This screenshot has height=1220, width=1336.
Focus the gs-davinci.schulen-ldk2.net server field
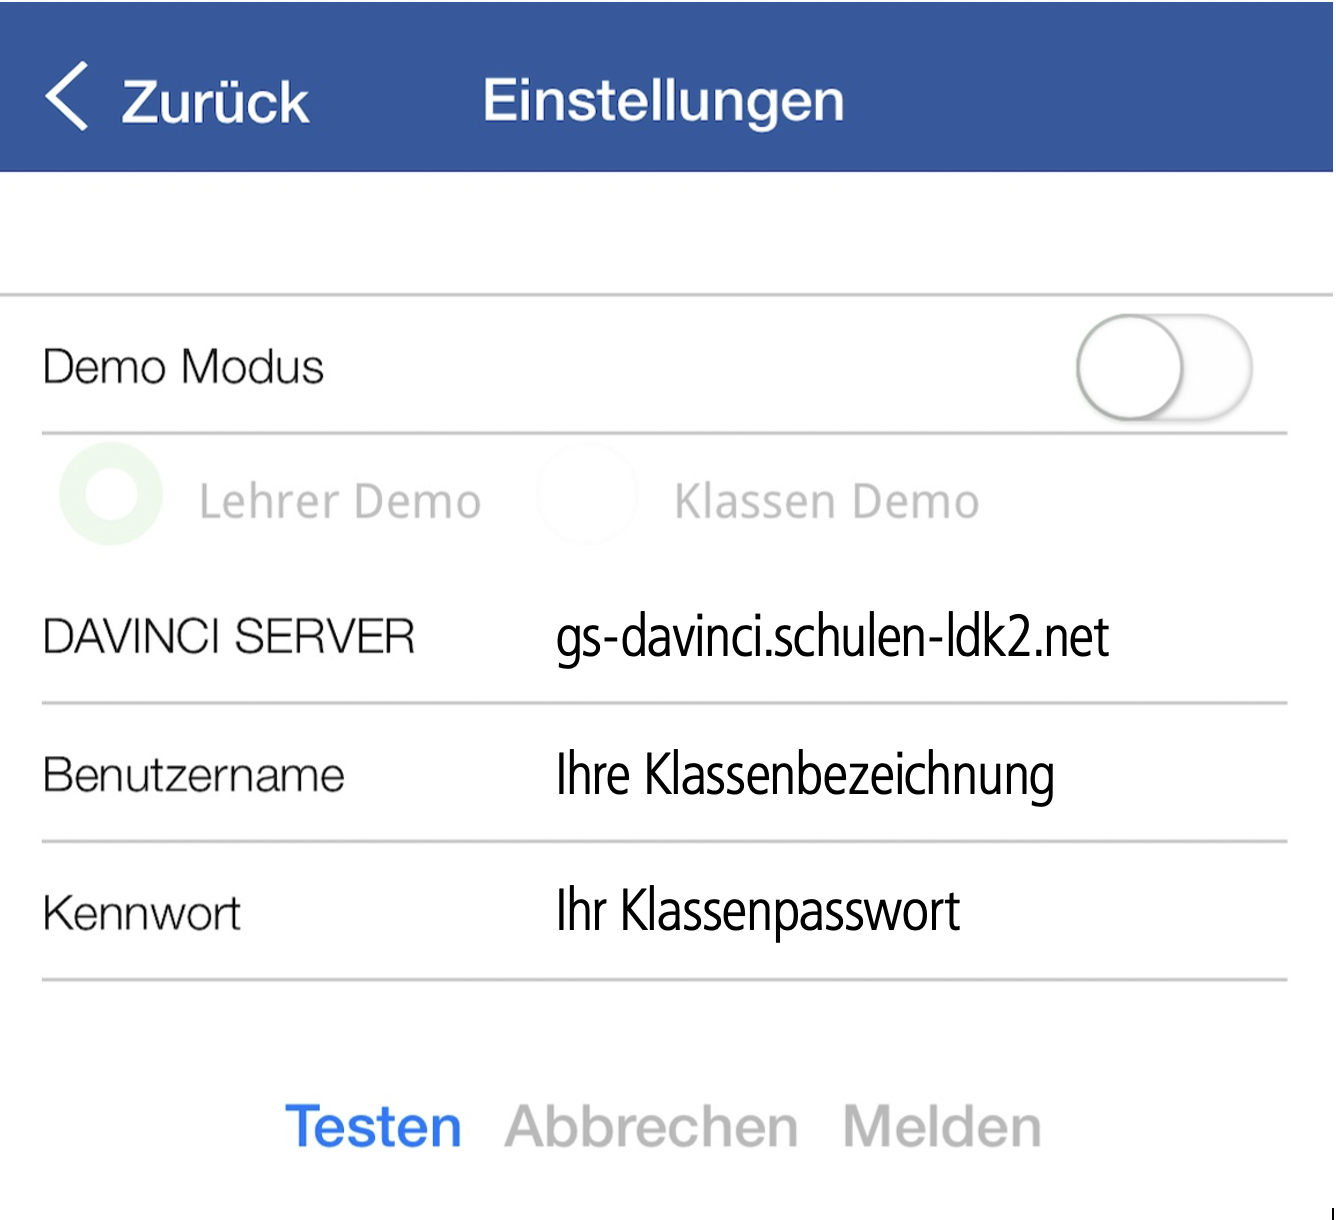[832, 638]
